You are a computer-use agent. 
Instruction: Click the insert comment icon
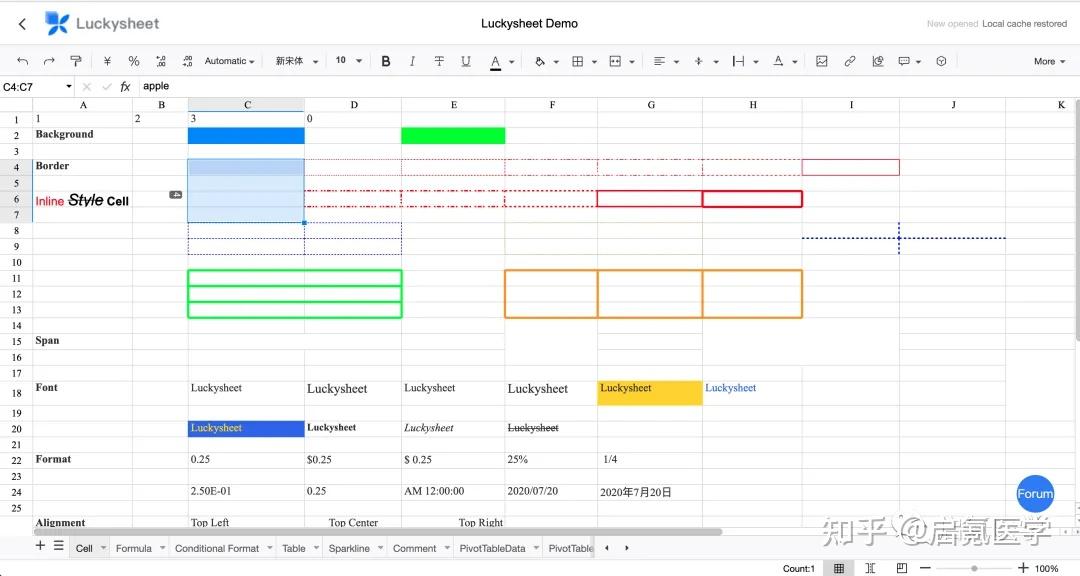(905, 61)
